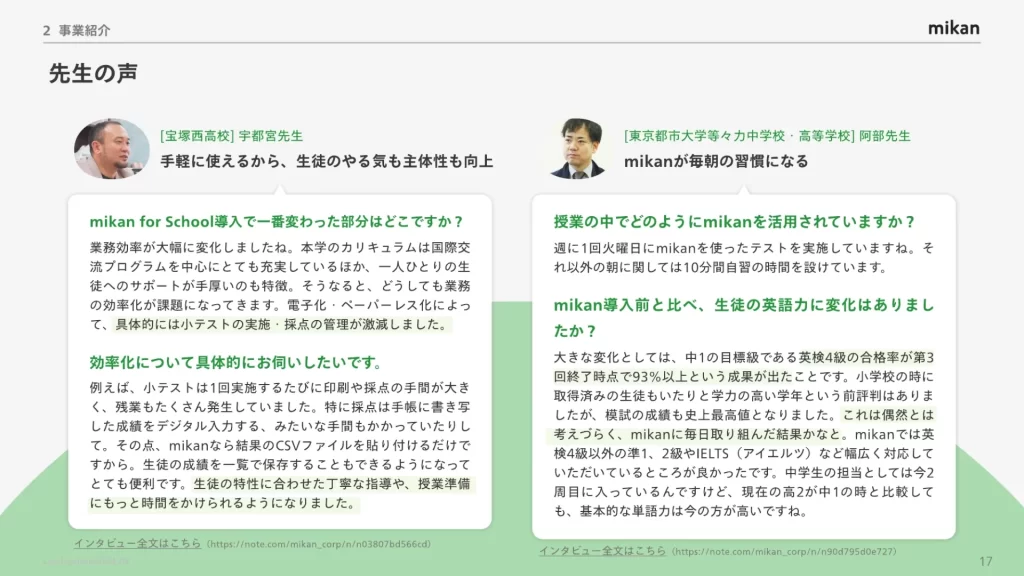Click headline 手軽に使えるから、生徒のやる気も主体性も向上
1024x576 pixels.
(x=327, y=161)
